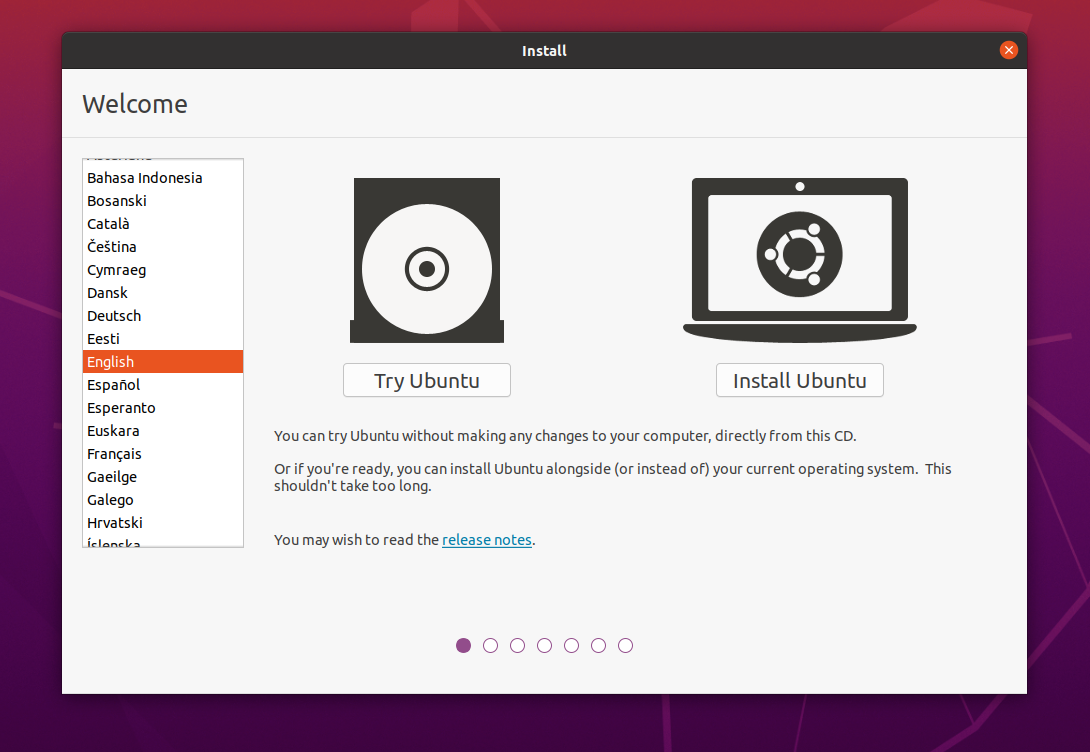Click the currently highlighted English entry
Screen dimensions: 1090x752
click(110, 361)
